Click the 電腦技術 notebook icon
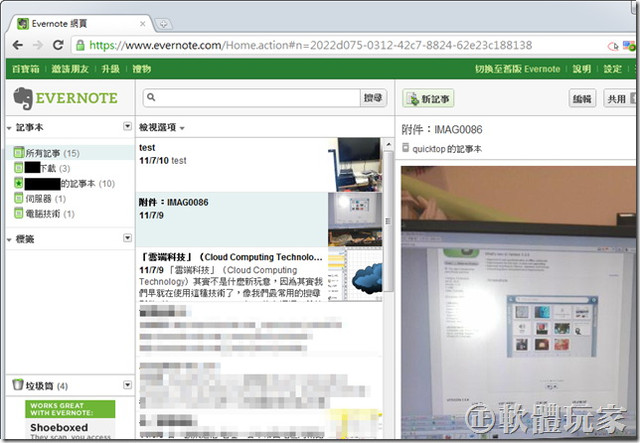The height and width of the screenshot is (443, 640). [x=18, y=213]
